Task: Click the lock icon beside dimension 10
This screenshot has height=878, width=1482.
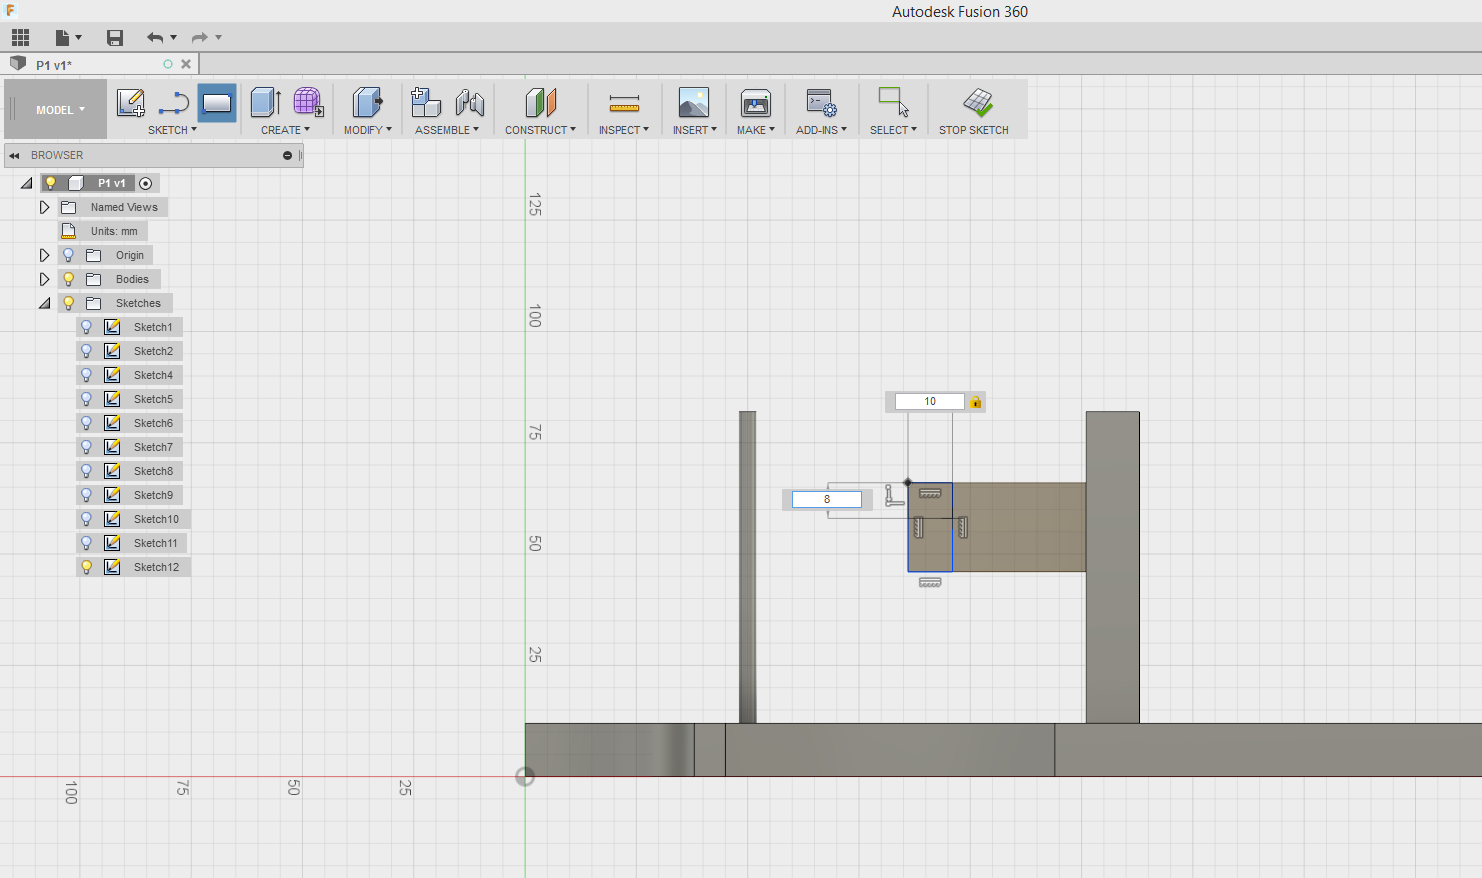Action: (976, 401)
